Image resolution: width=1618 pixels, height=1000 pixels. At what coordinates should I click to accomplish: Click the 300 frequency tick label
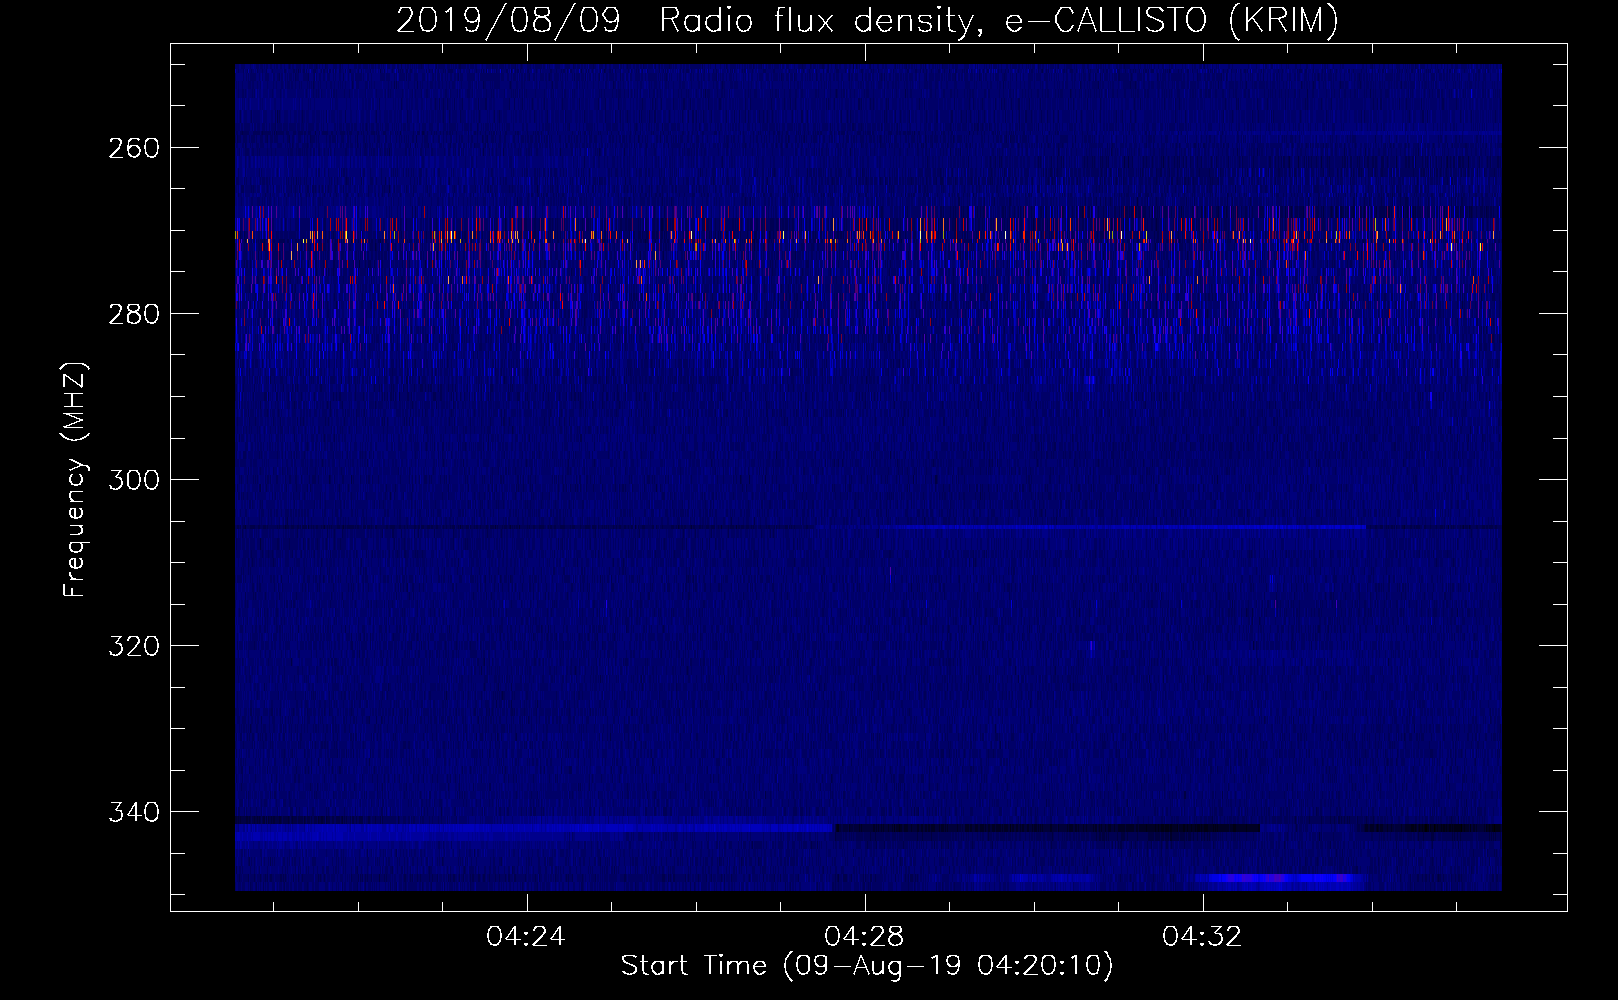(133, 480)
